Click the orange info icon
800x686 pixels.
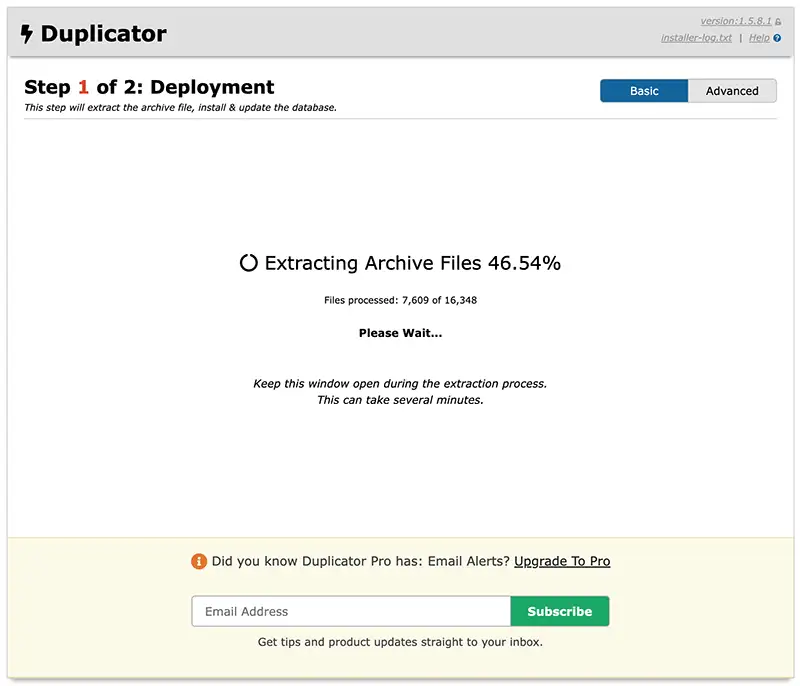199,561
